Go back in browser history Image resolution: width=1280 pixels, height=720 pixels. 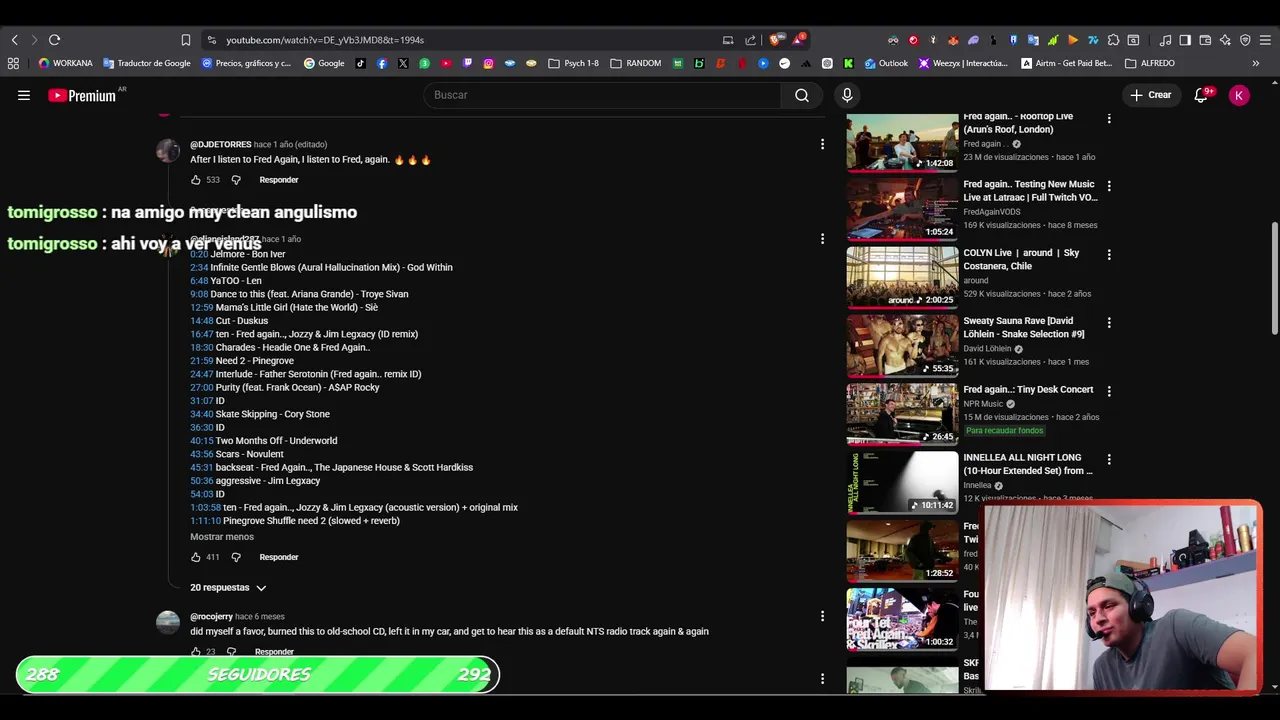coord(14,40)
